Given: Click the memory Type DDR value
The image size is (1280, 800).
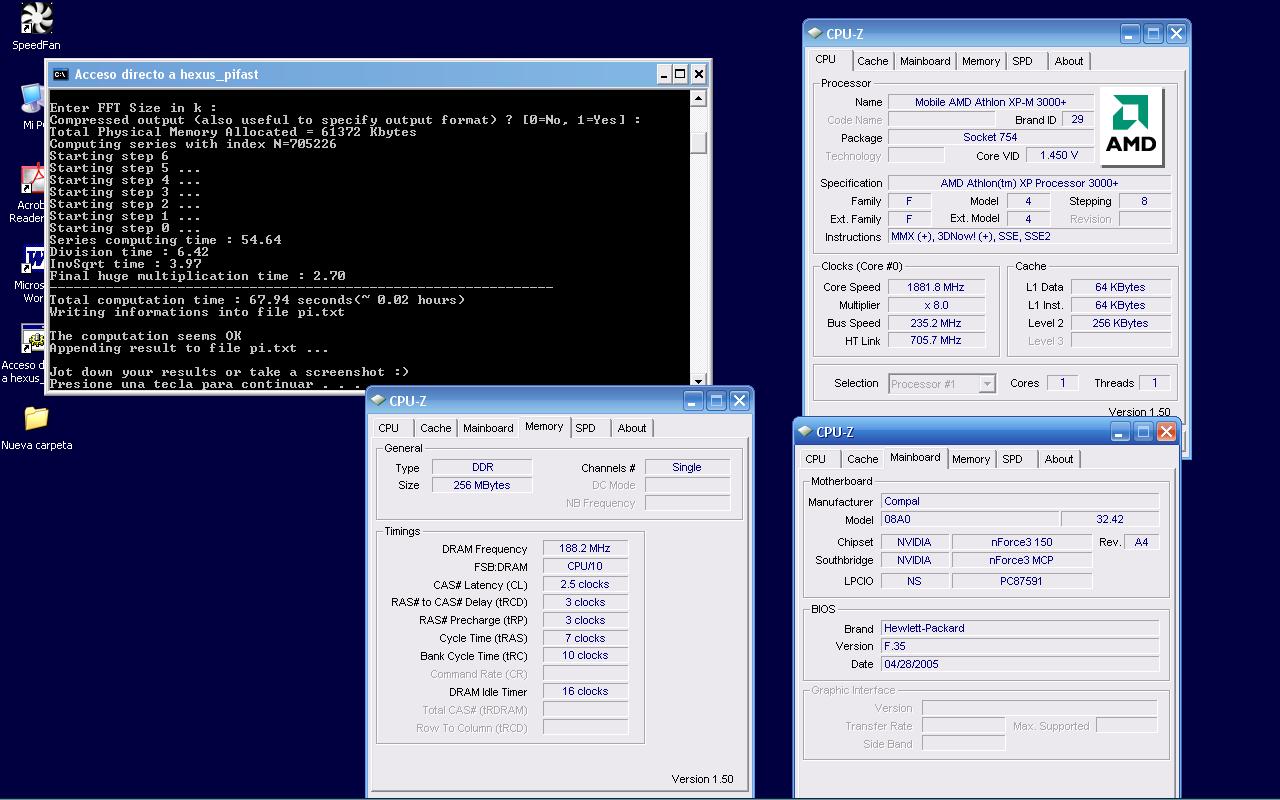Looking at the screenshot, I should click(x=482, y=467).
